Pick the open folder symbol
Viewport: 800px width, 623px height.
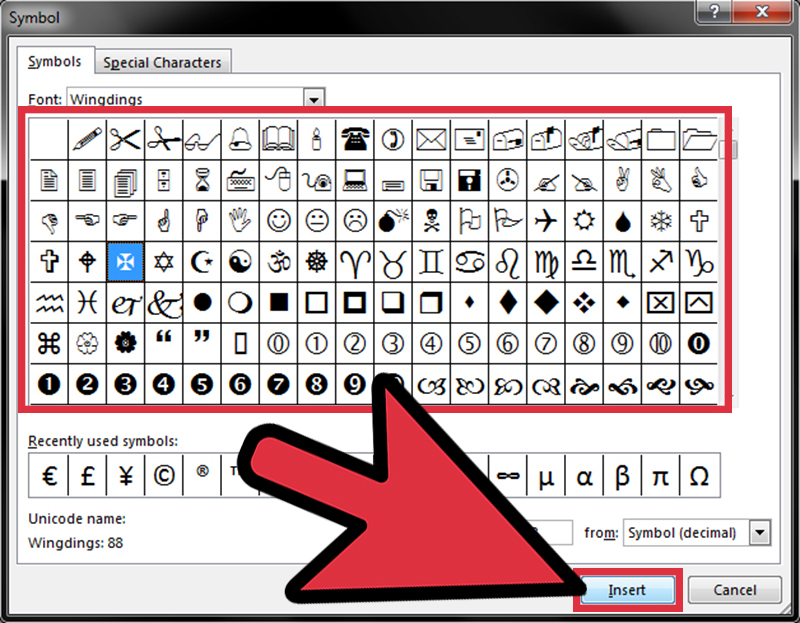(699, 139)
